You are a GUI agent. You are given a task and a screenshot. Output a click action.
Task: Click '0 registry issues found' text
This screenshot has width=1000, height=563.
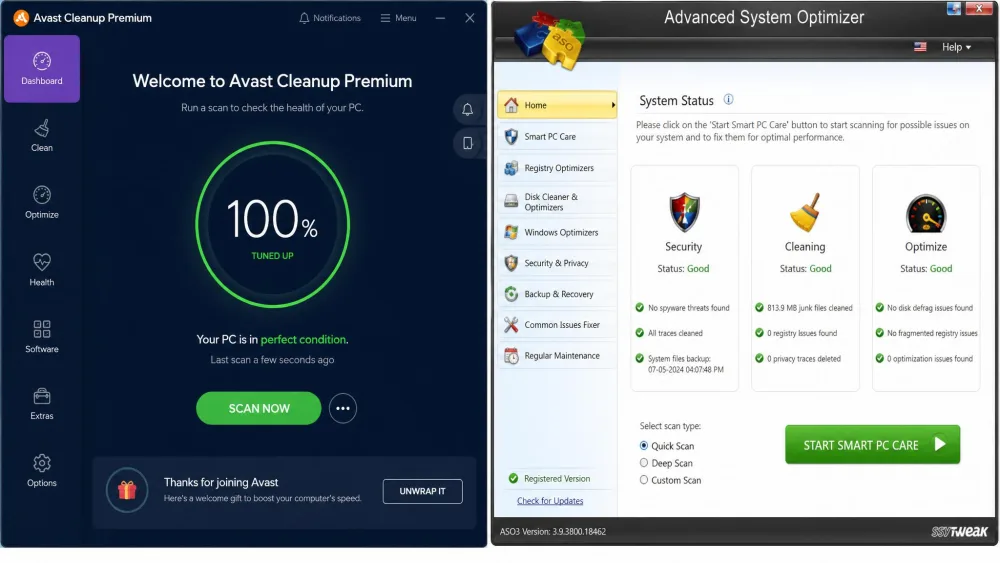[x=802, y=333]
